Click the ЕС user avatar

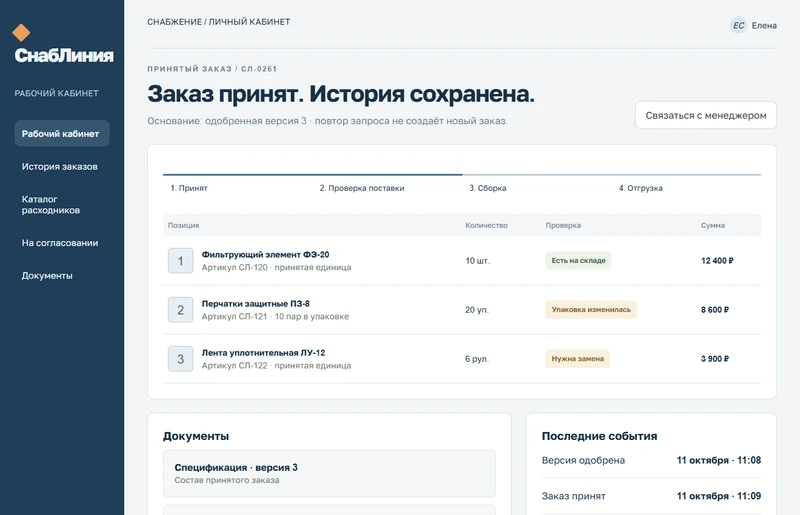click(x=738, y=26)
